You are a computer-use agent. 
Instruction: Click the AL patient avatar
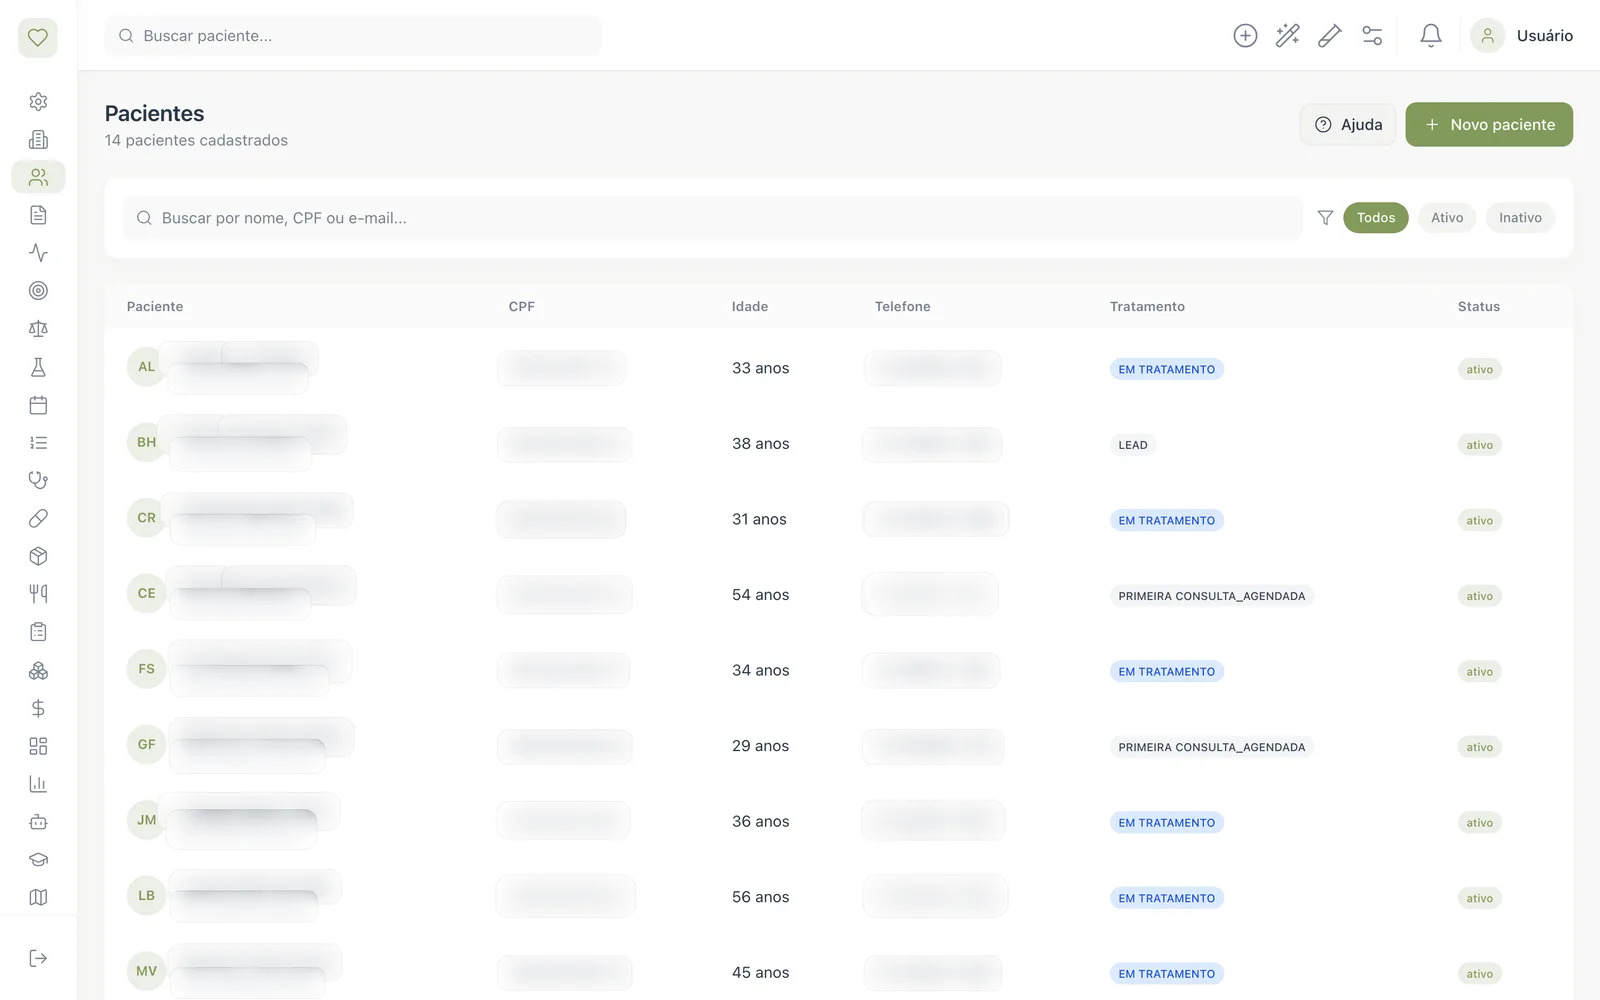coord(147,367)
